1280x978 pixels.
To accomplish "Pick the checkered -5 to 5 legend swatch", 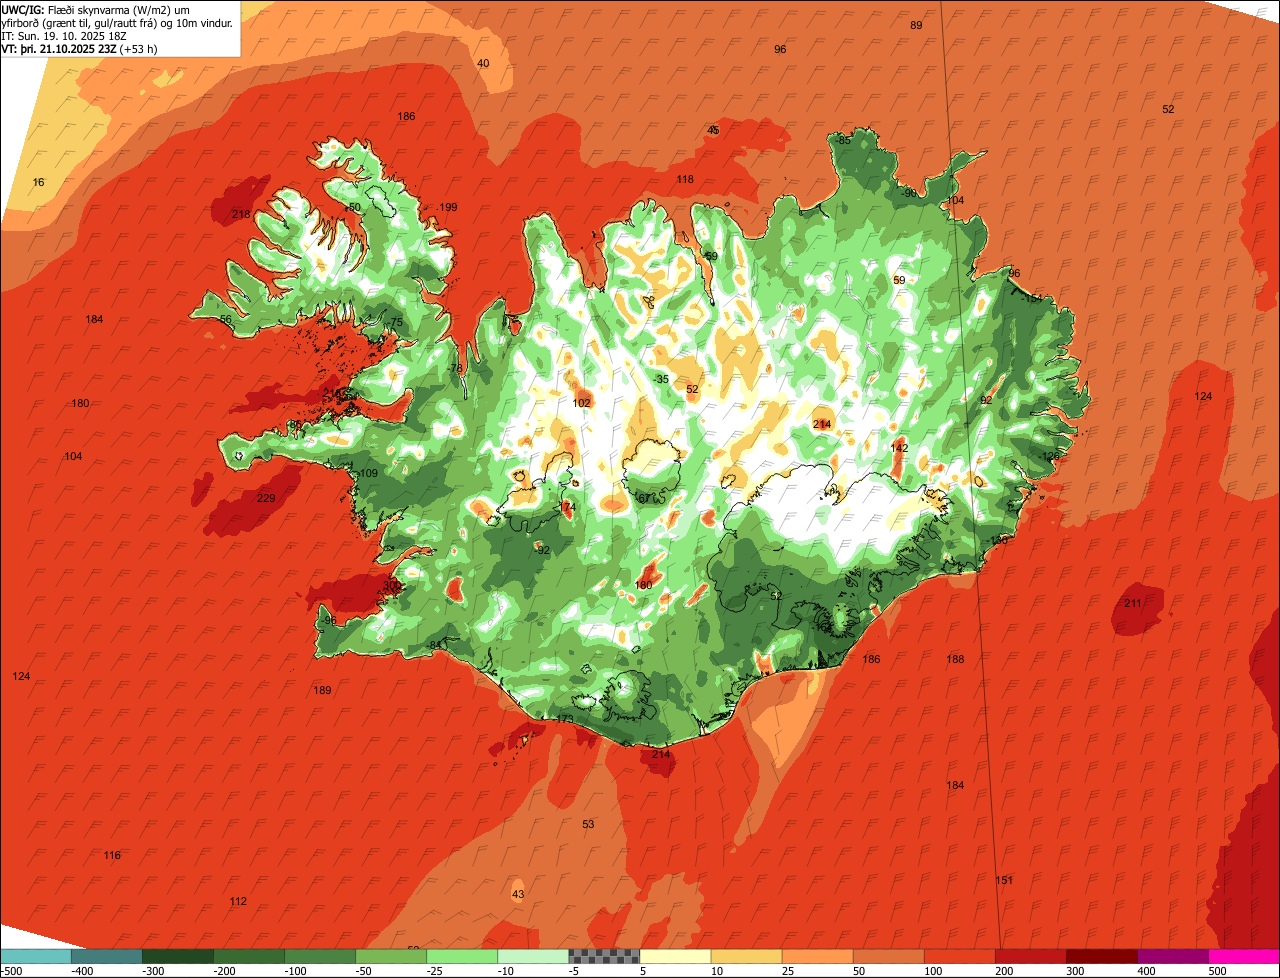I will coord(604,955).
